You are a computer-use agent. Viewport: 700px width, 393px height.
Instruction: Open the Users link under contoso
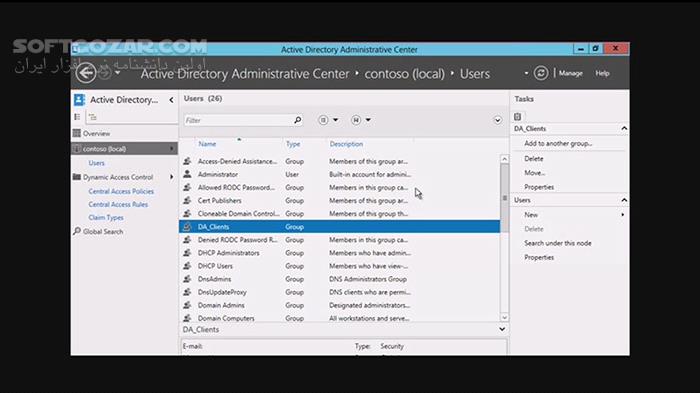click(96, 163)
